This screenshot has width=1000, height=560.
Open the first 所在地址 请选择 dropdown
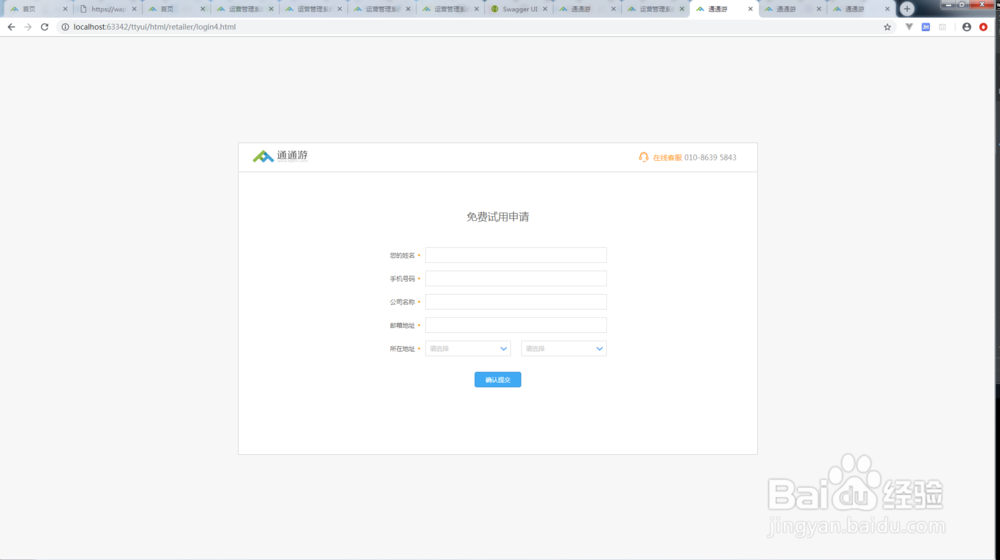467,349
